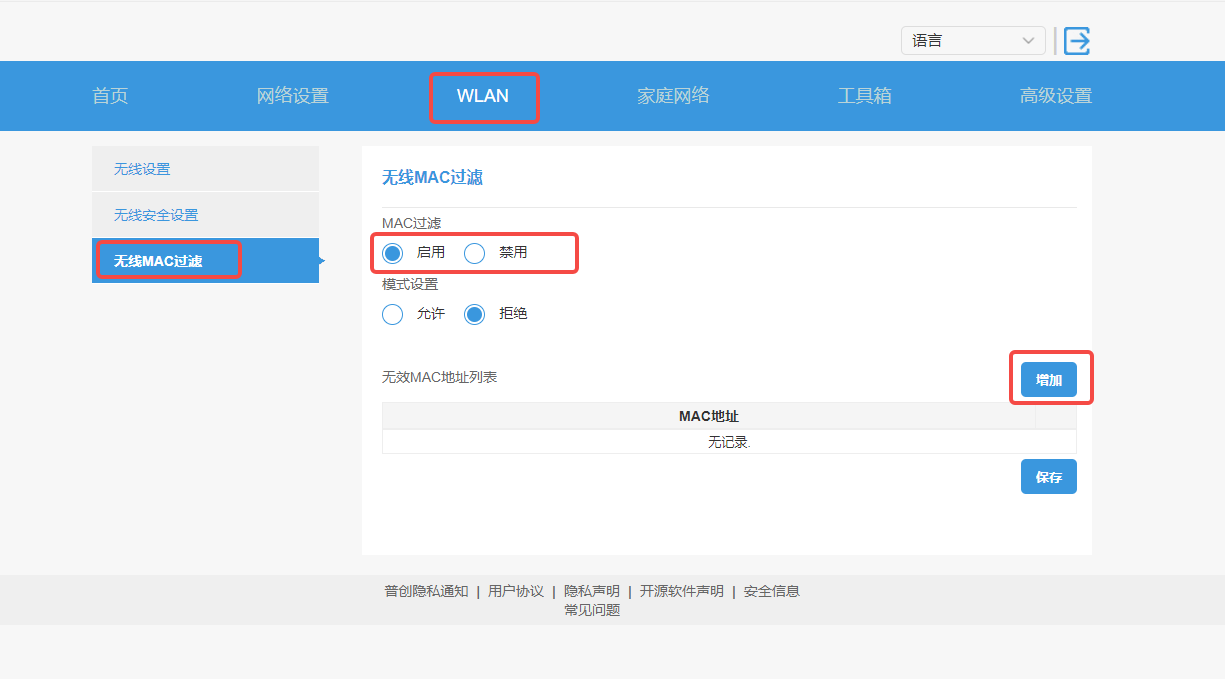Open the 高级设置 tab
The width and height of the screenshot is (1225, 679).
[1055, 96]
